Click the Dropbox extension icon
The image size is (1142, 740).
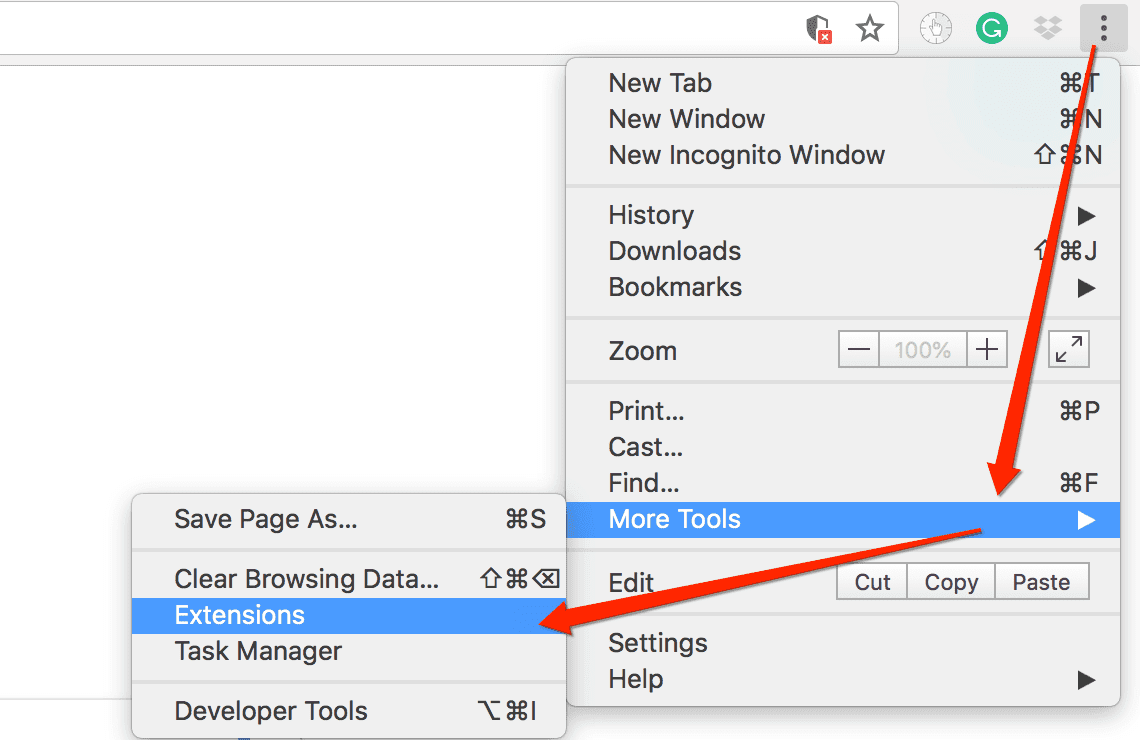click(x=1047, y=29)
